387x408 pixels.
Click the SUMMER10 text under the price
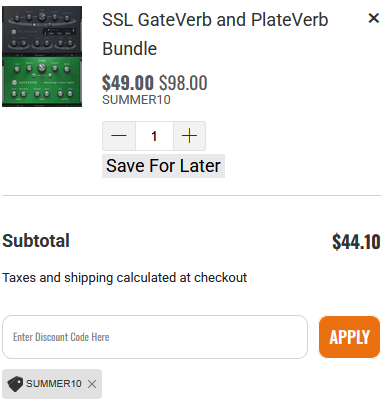[x=136, y=100]
